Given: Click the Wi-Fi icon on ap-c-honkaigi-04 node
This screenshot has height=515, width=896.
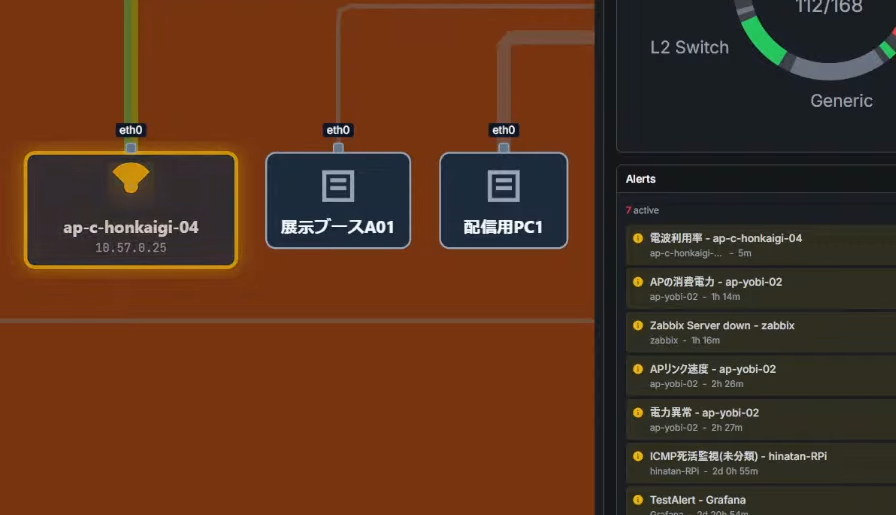Looking at the screenshot, I should [x=131, y=178].
